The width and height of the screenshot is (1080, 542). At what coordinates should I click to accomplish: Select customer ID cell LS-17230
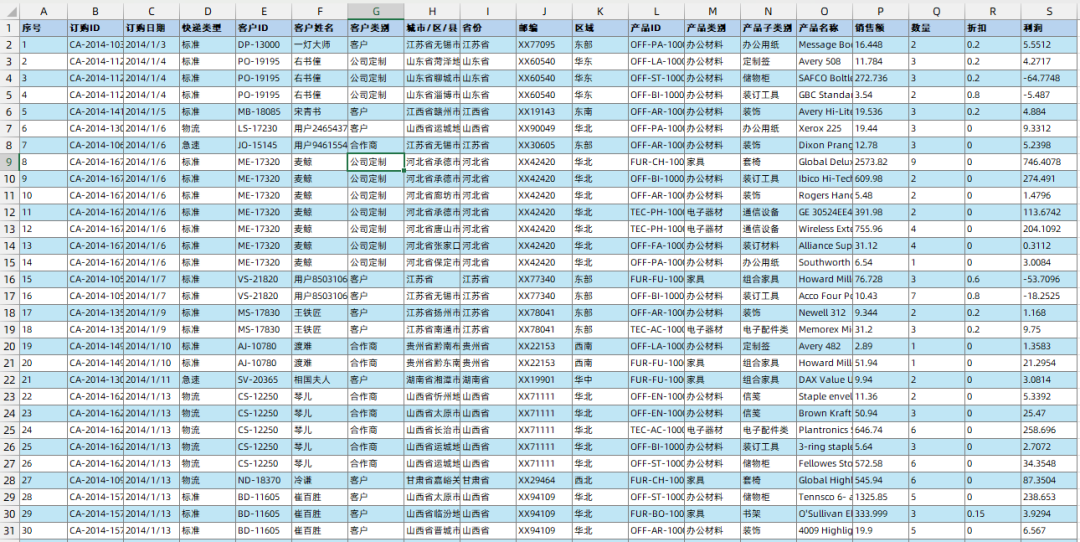(x=263, y=128)
